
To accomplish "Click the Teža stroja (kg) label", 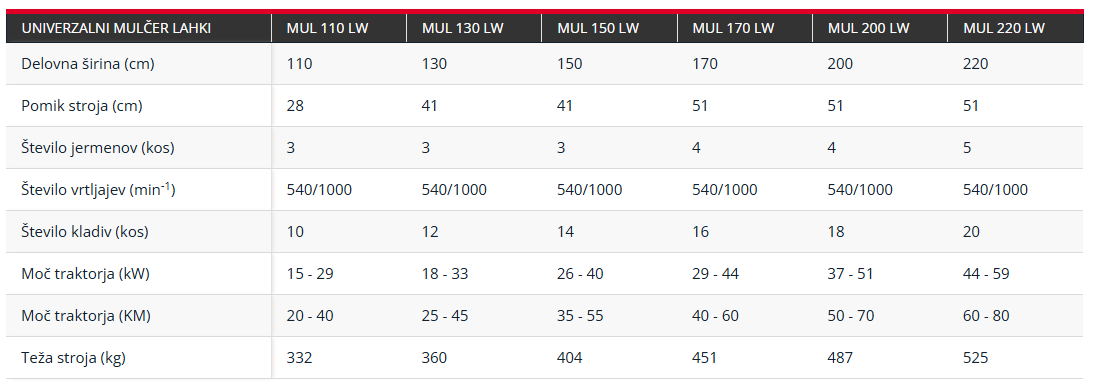I will (74, 357).
